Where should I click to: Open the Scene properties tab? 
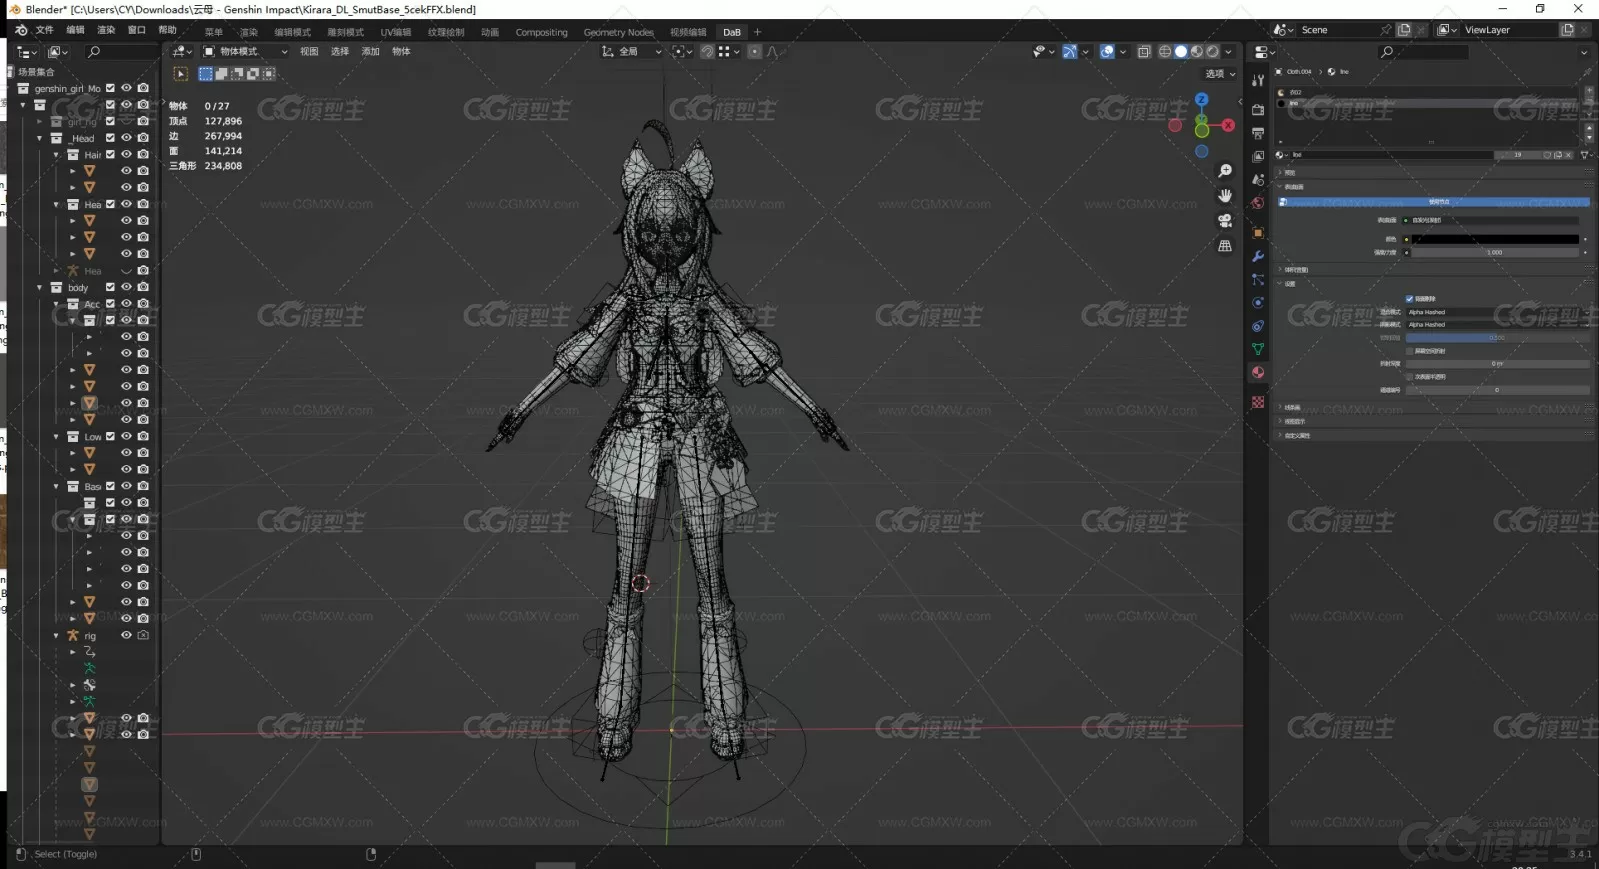[x=1258, y=179]
